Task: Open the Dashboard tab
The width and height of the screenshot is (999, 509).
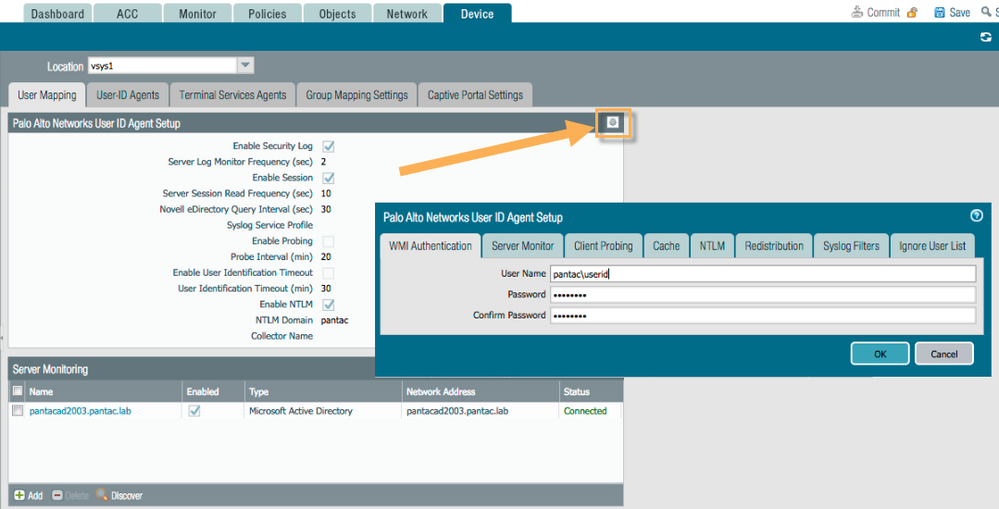Action: pos(57,13)
